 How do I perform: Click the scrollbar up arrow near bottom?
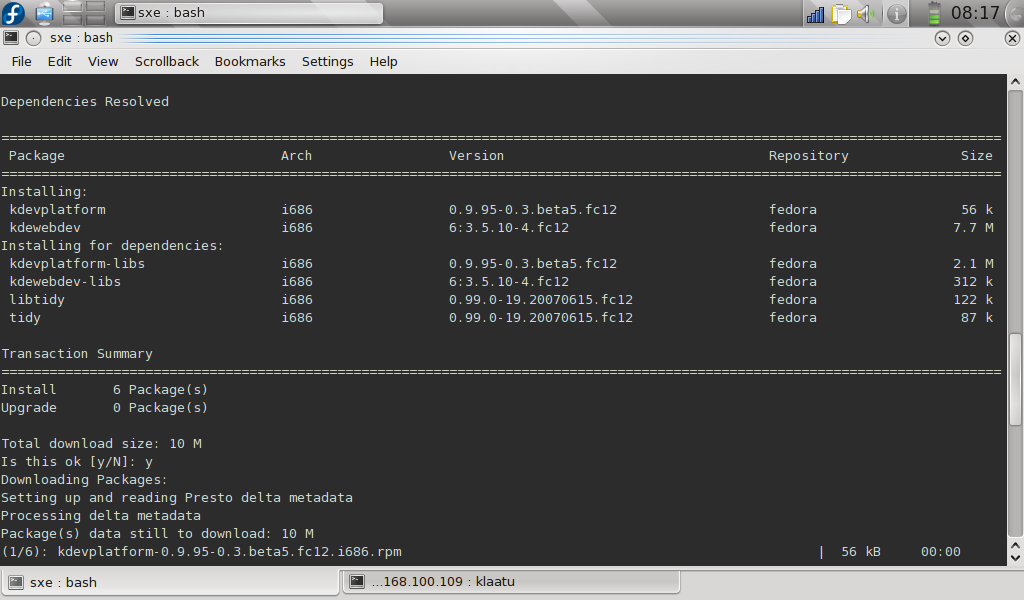click(1015, 545)
